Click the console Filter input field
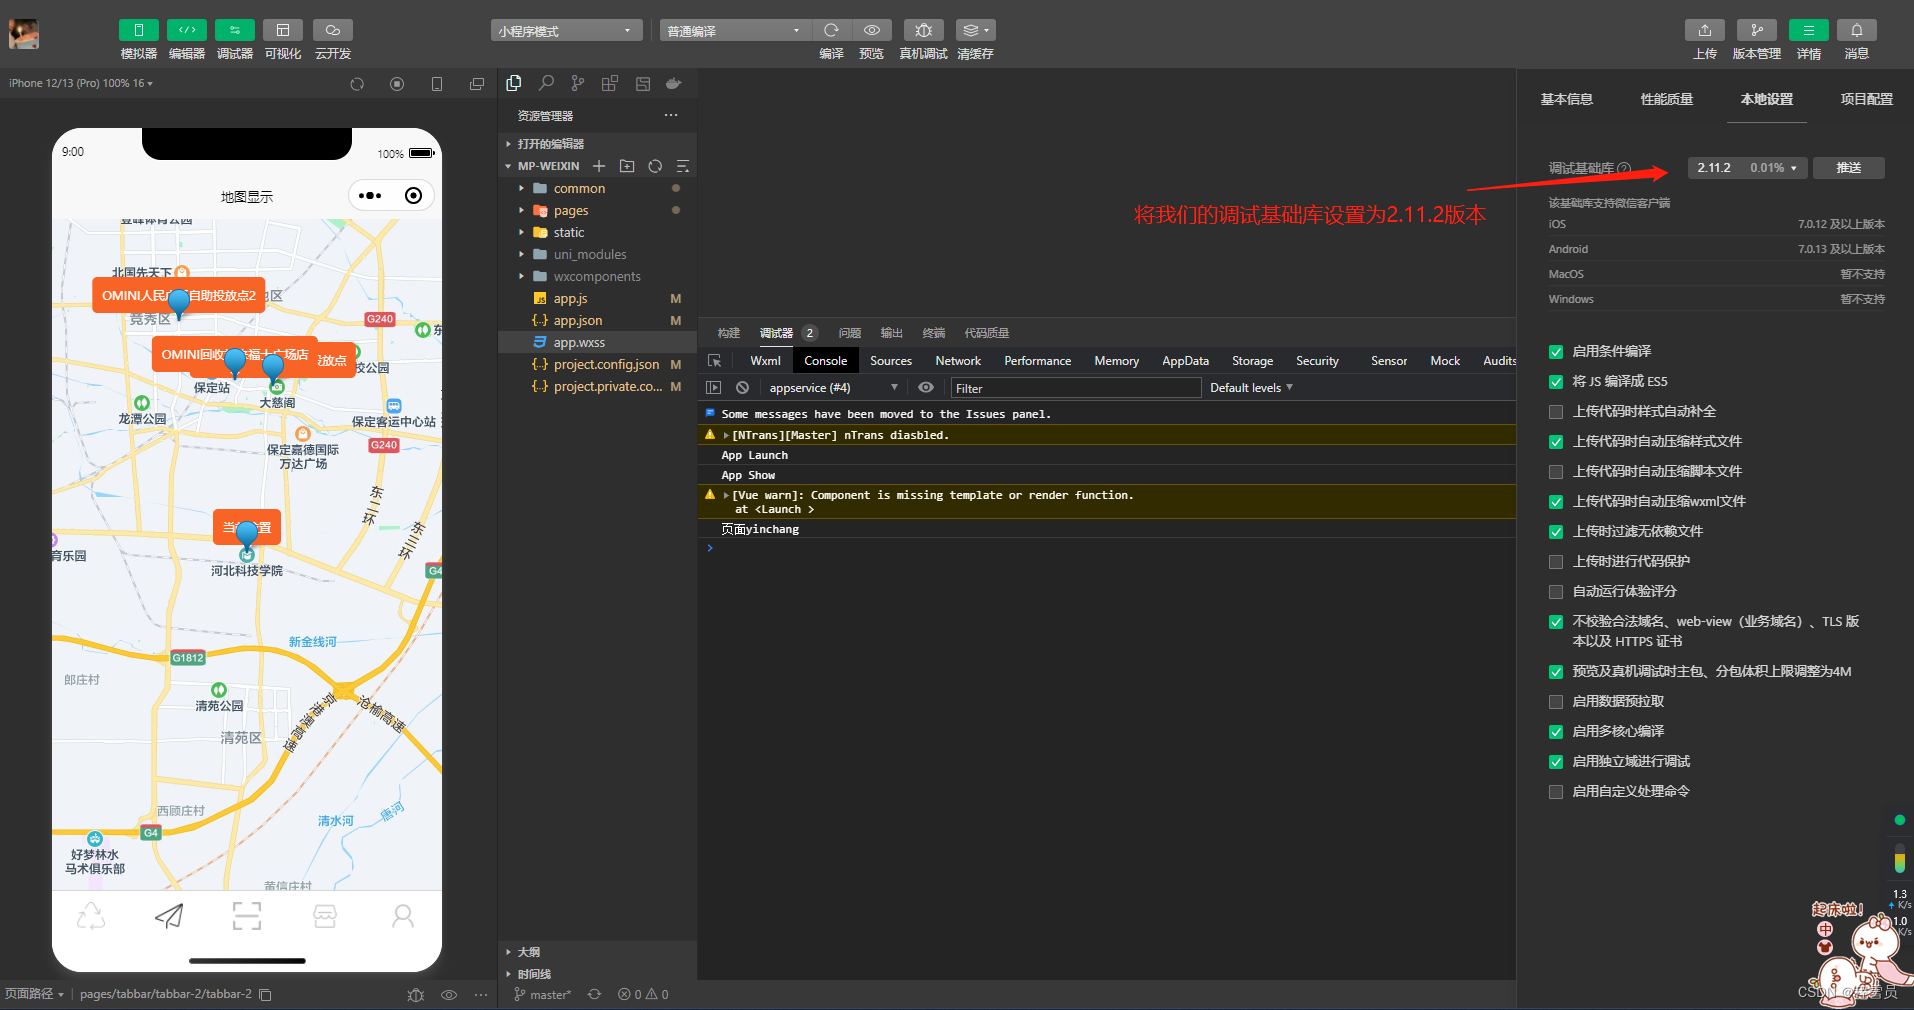 pyautogui.click(x=1075, y=388)
